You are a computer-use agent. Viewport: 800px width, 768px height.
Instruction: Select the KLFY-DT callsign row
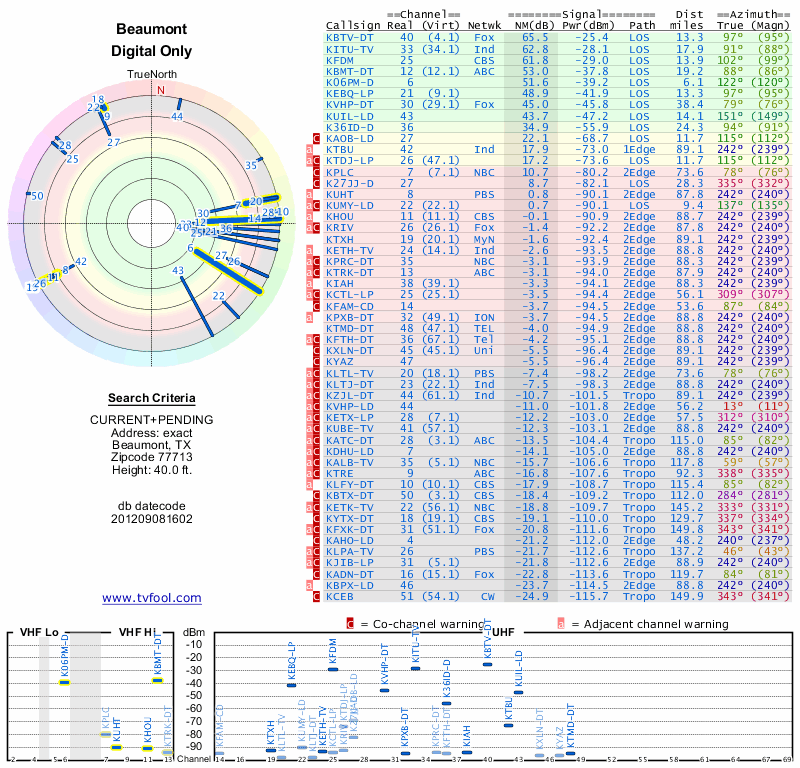(349, 484)
